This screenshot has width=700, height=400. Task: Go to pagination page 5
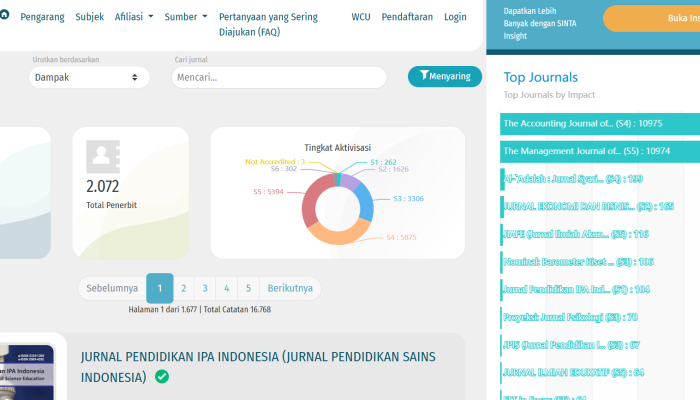[x=248, y=288]
